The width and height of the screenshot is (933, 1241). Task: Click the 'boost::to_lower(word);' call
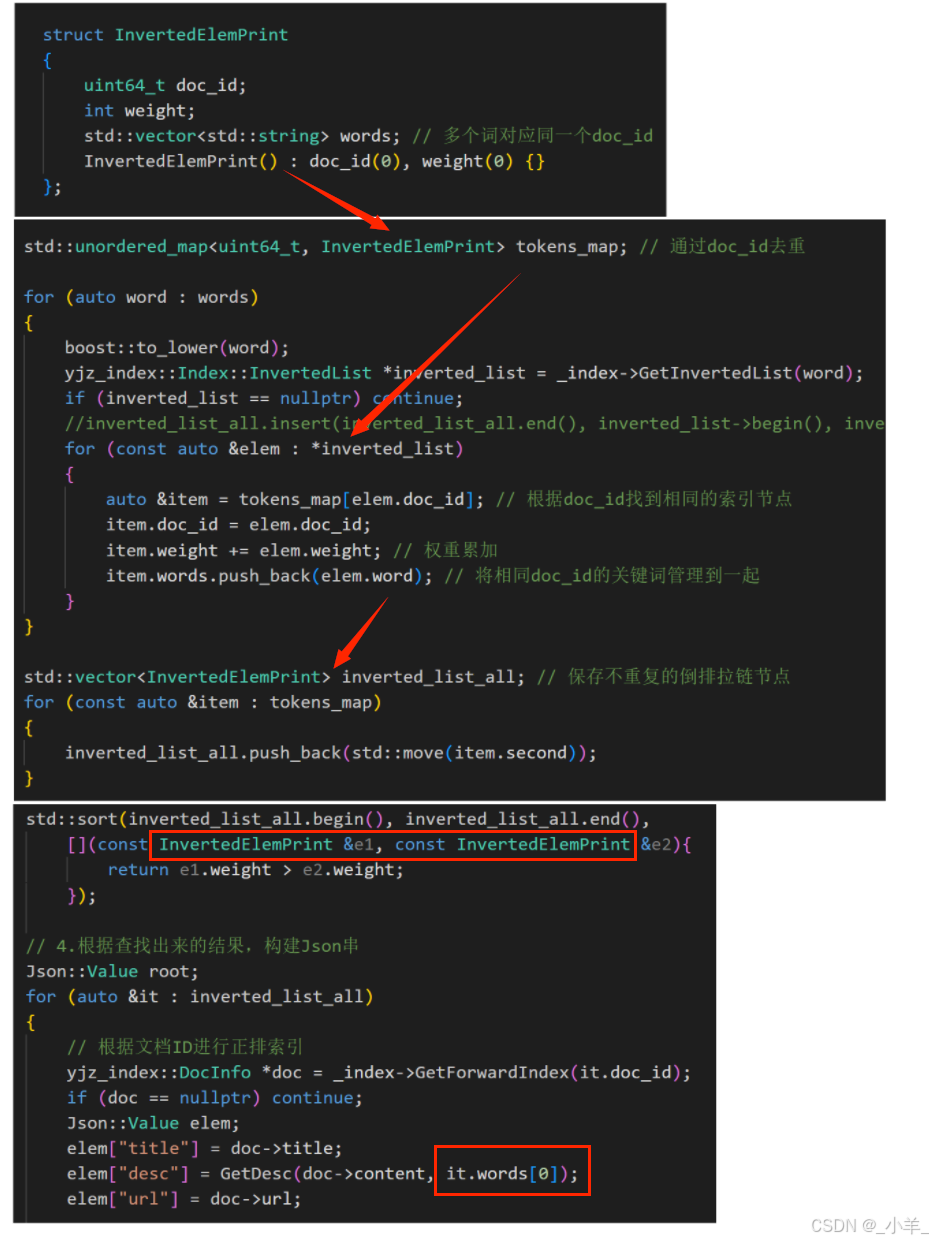[177, 348]
